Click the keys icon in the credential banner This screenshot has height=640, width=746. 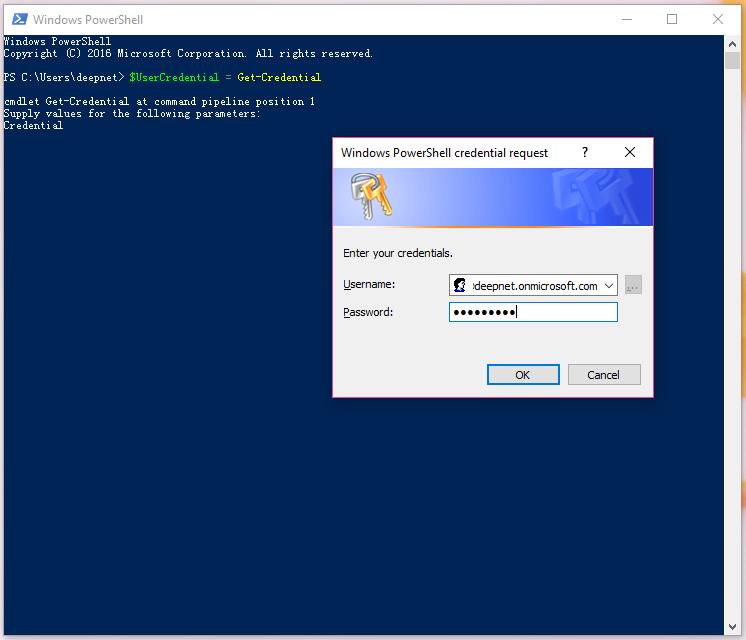pos(371,196)
